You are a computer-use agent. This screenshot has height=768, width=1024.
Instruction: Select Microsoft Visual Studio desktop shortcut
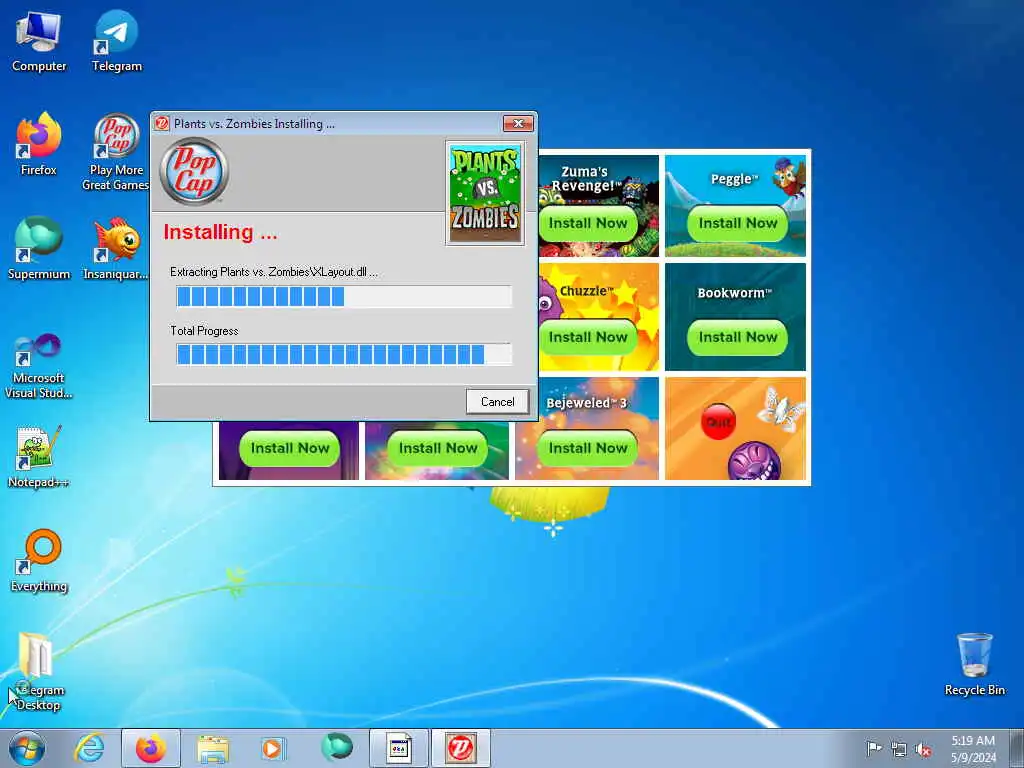tap(39, 366)
